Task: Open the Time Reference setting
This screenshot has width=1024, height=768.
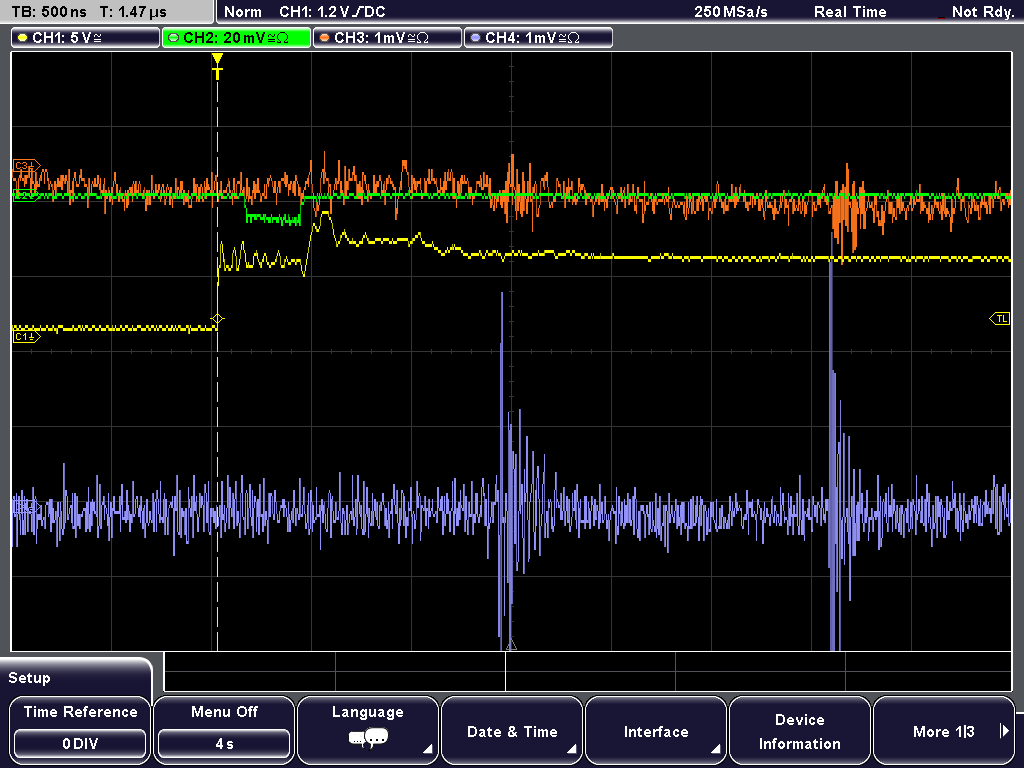Action: (x=80, y=730)
